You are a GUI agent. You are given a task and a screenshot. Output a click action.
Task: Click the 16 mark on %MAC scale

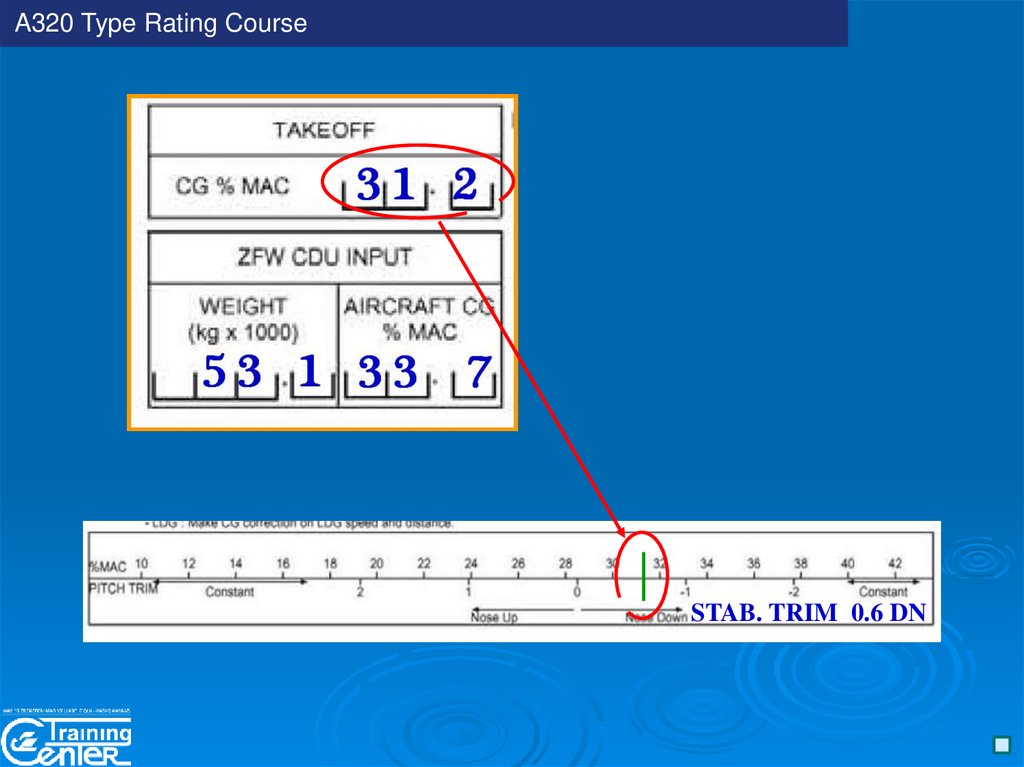coord(283,563)
